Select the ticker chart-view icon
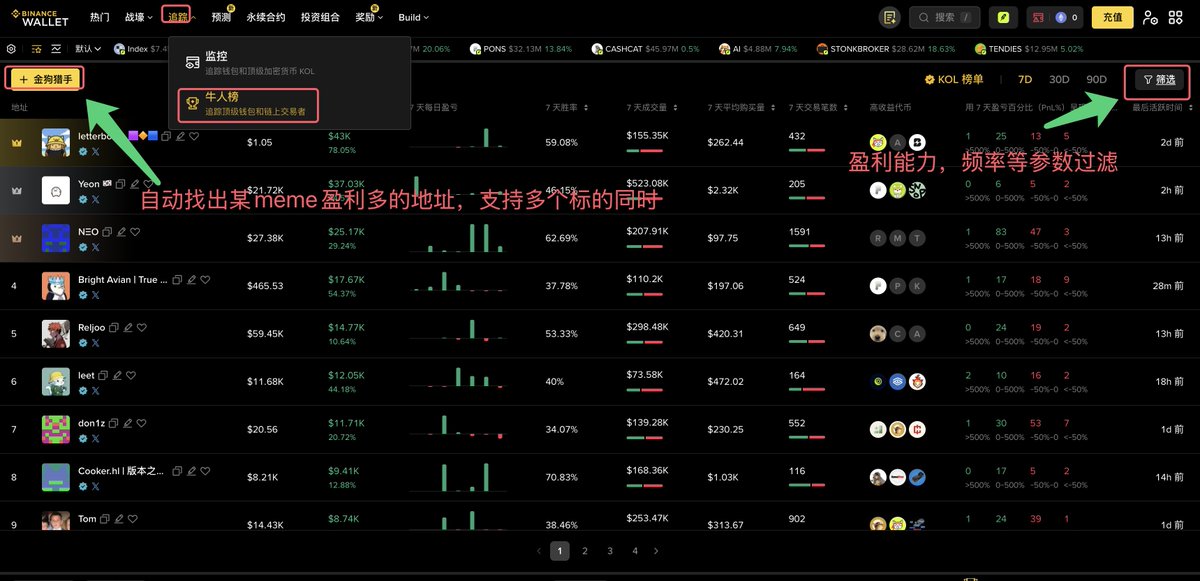Screen dimensions: 1200x581 tap(56, 48)
